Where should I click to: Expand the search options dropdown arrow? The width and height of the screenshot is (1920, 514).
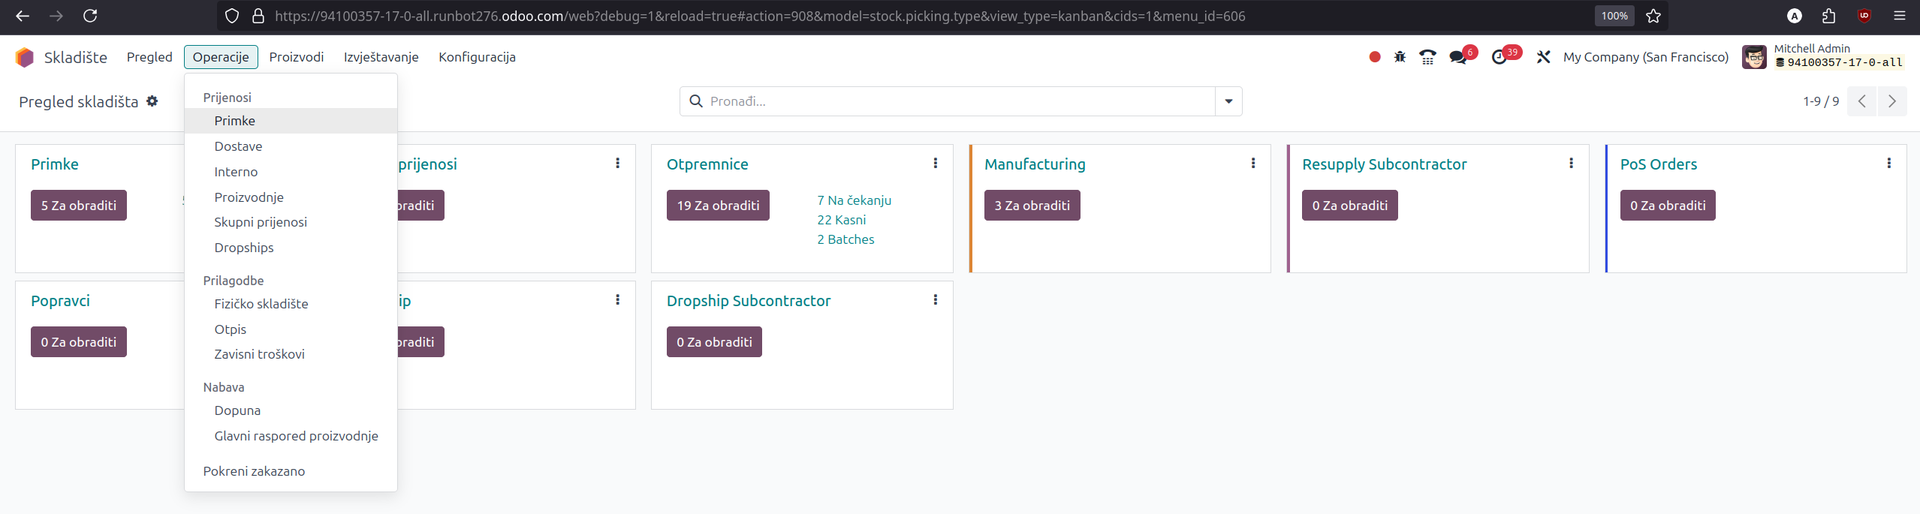pos(1228,101)
